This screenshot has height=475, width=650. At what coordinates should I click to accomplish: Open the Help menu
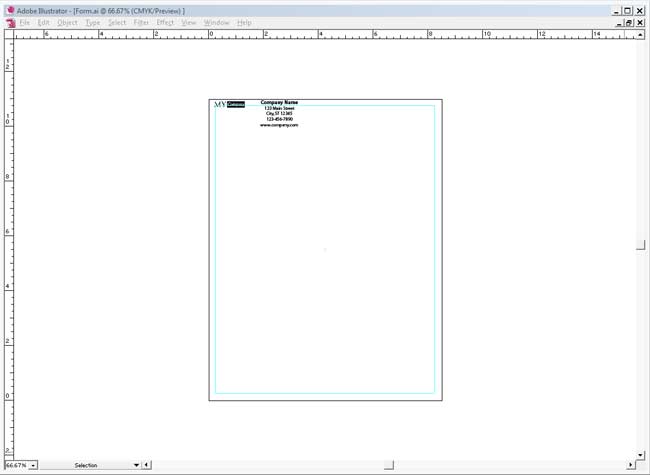click(x=244, y=23)
